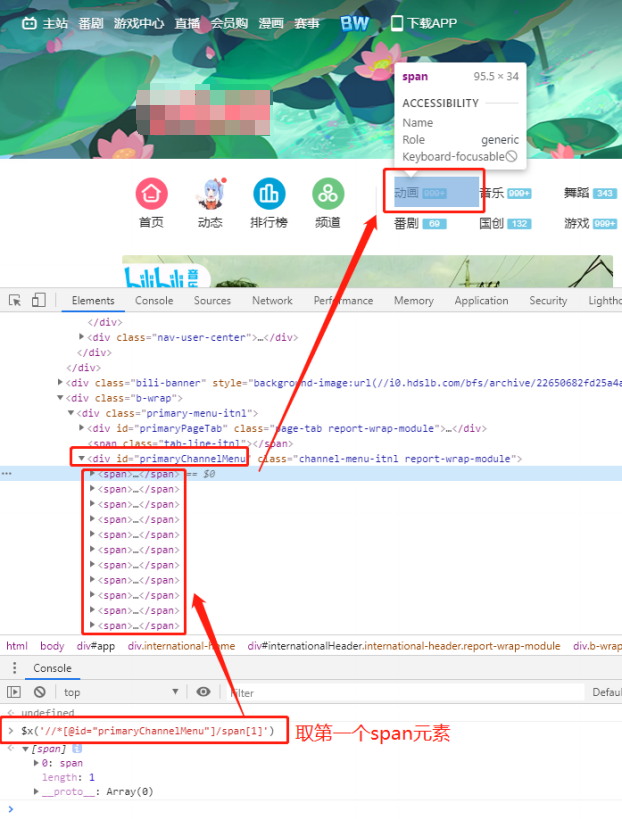Click the phone icon beside 下载APP
The width and height of the screenshot is (622, 819).
[x=397, y=23]
